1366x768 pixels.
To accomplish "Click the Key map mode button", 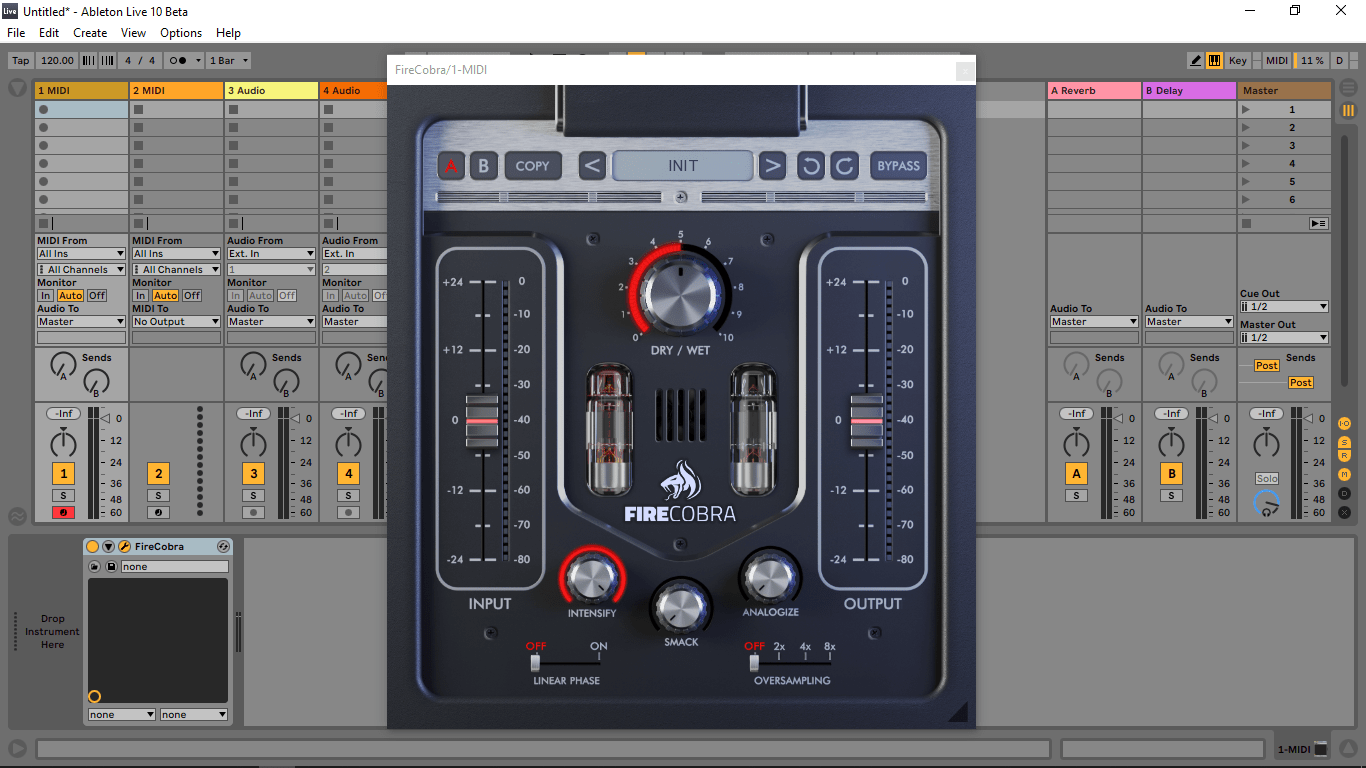I will pos(1238,61).
